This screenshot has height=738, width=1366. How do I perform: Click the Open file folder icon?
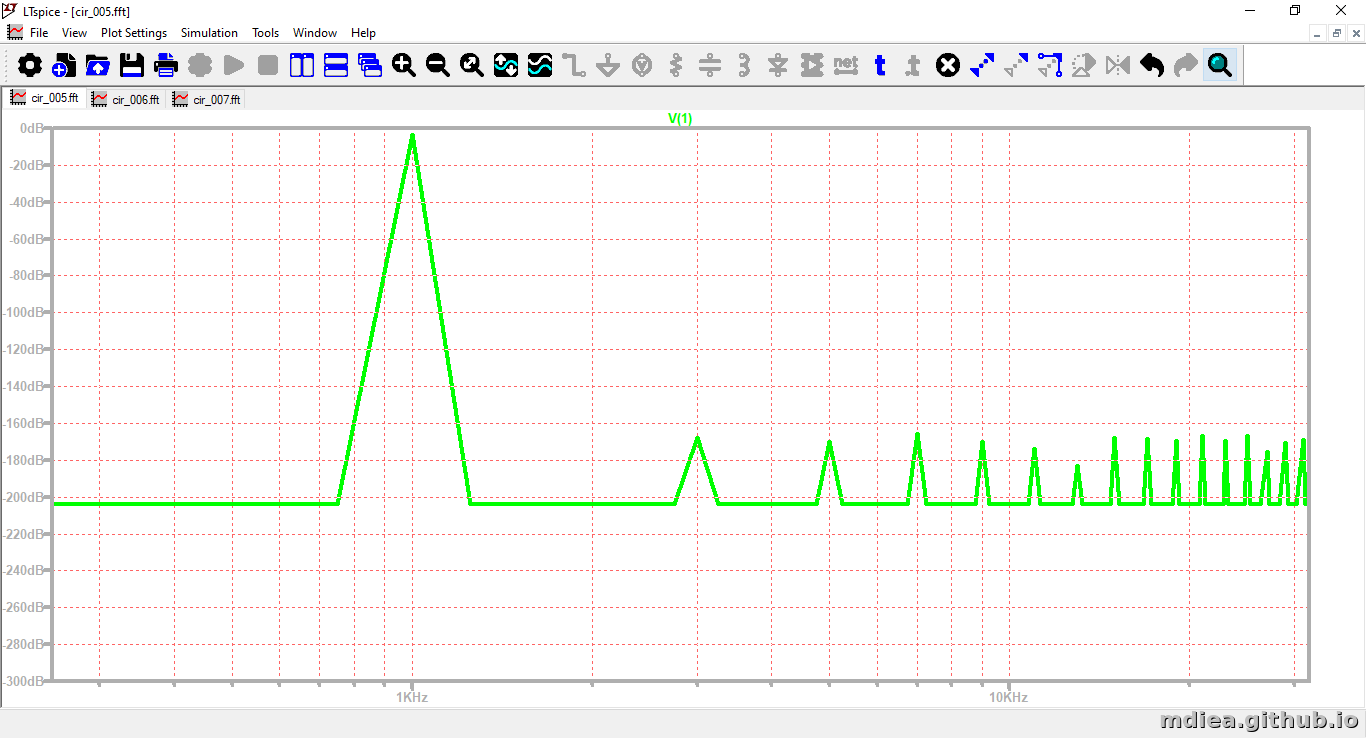click(x=98, y=66)
